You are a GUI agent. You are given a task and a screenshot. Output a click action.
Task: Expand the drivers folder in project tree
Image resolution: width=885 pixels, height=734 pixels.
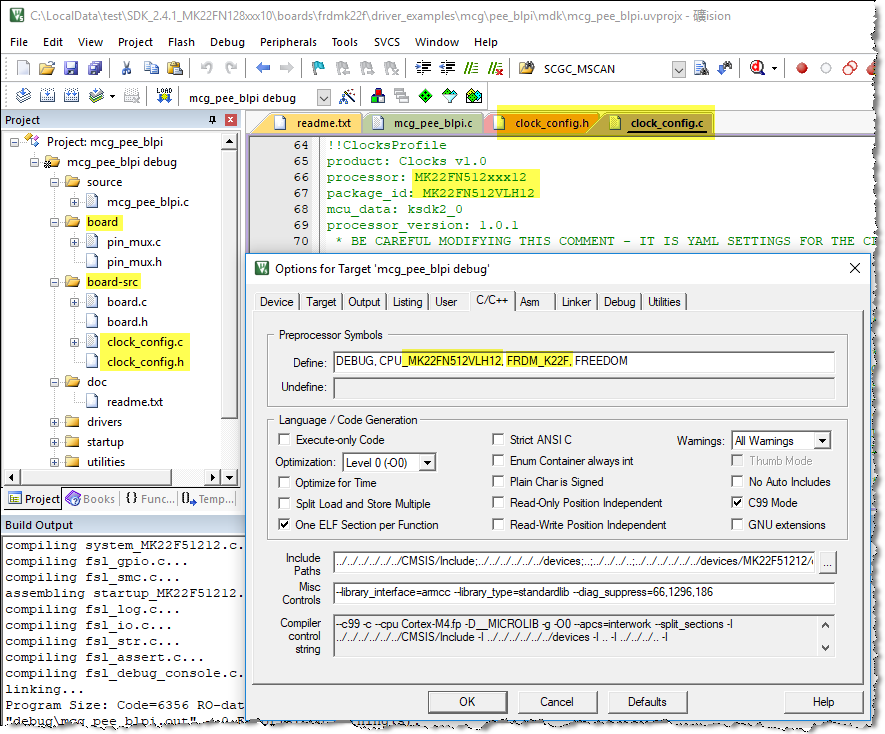[55, 422]
